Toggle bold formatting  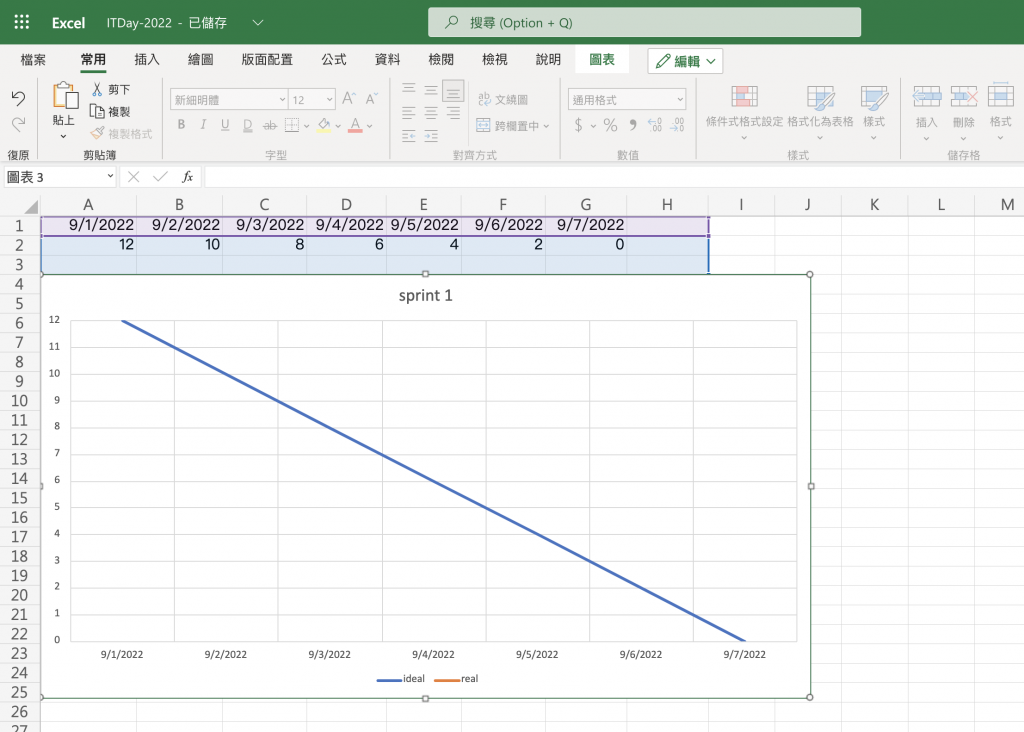[181, 124]
